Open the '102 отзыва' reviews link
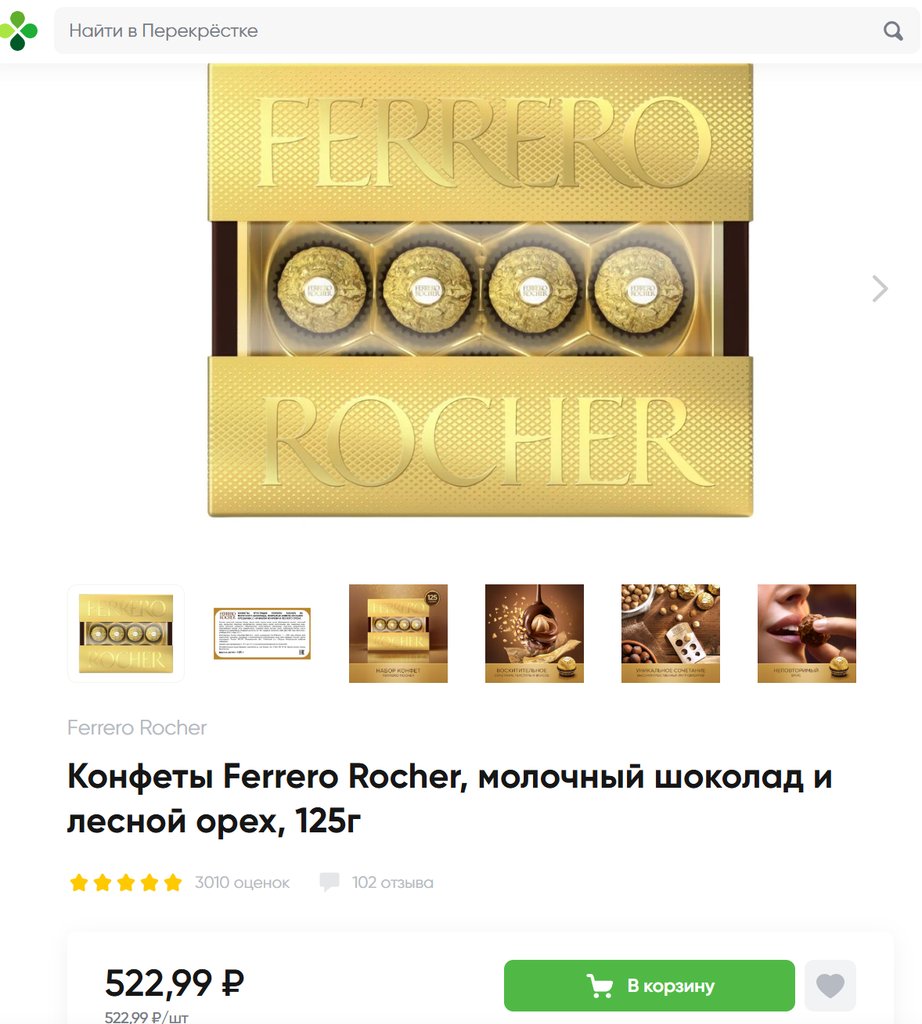This screenshot has height=1024, width=922. (392, 882)
